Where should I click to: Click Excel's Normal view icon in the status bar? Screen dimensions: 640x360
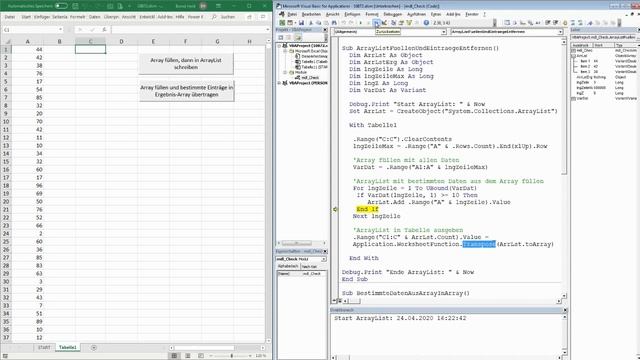tap(174, 356)
